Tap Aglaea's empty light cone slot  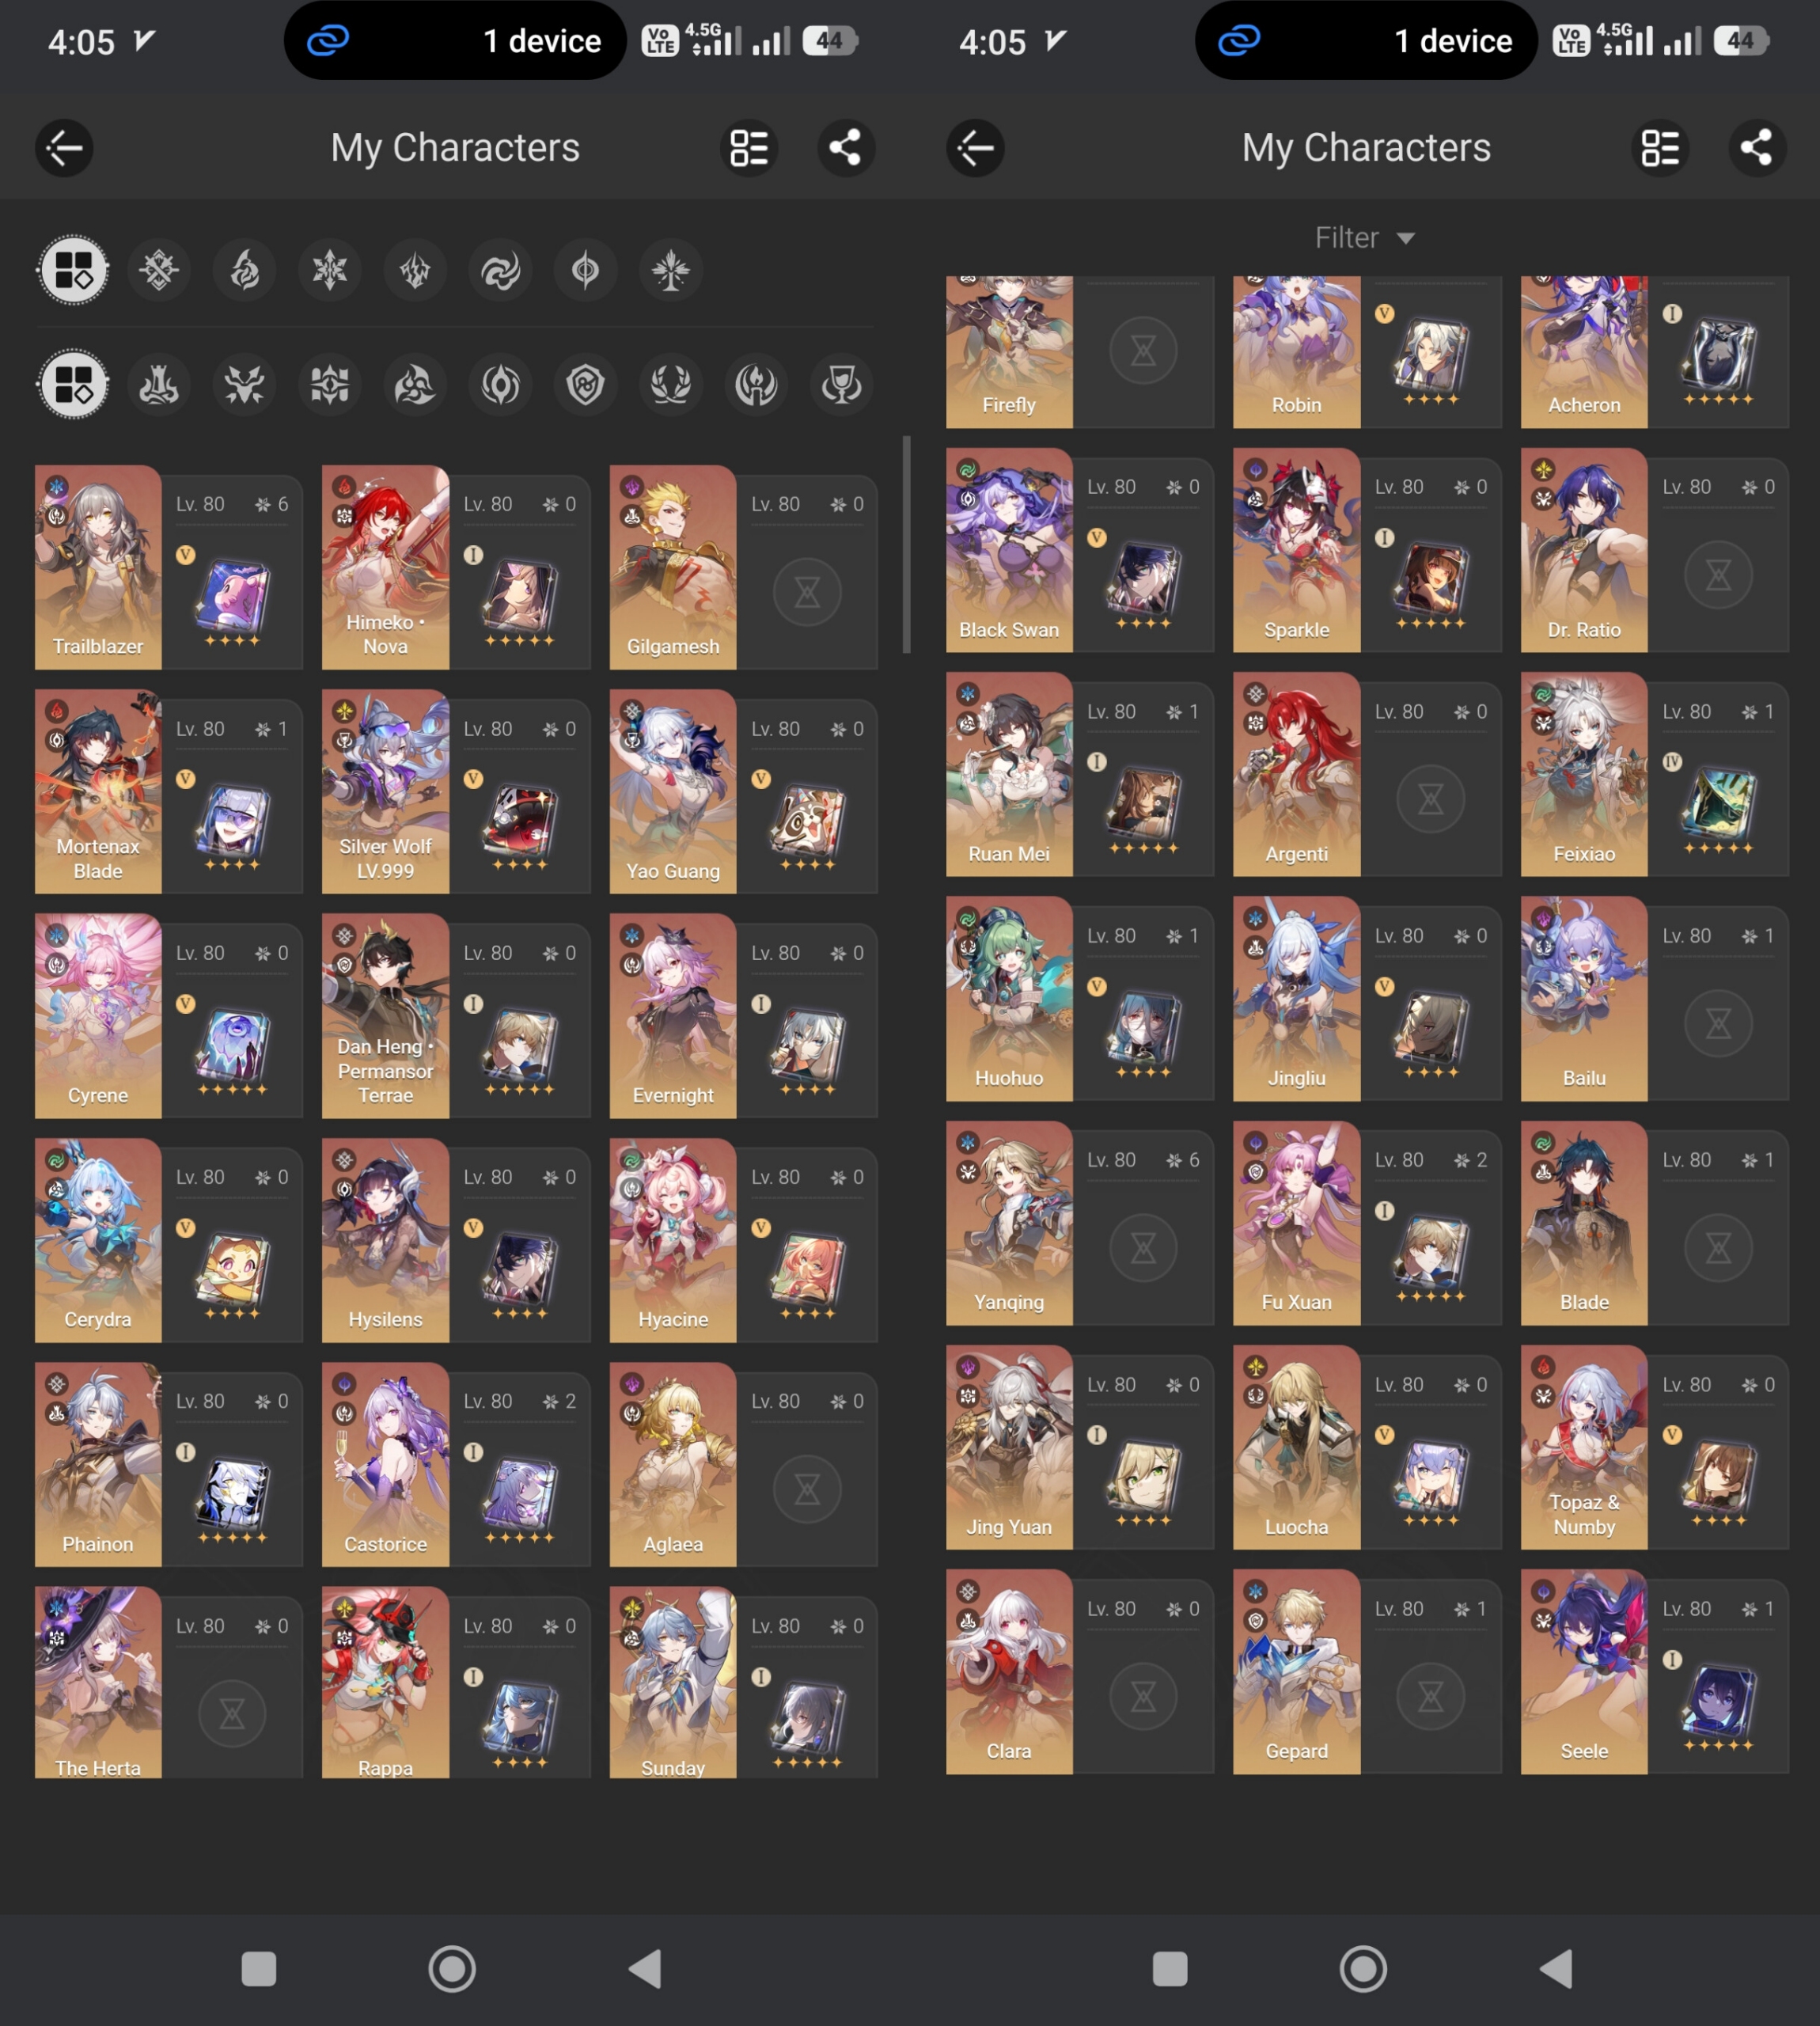807,1490
